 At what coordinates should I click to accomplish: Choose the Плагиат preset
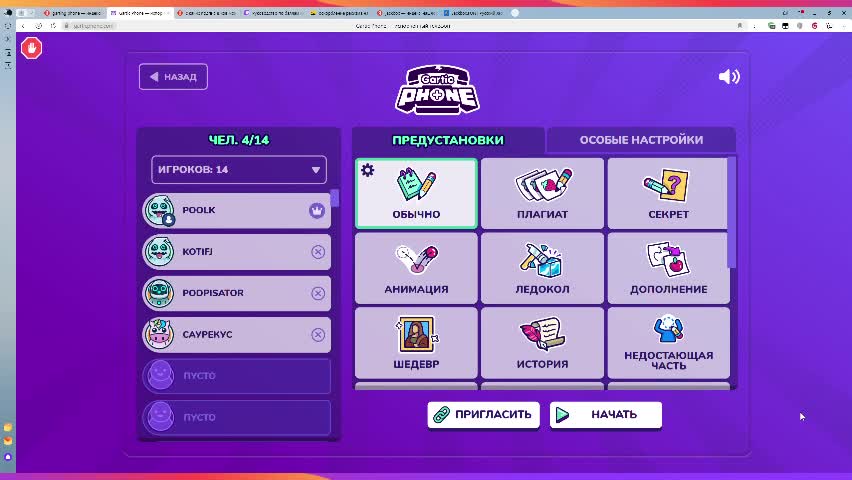542,194
